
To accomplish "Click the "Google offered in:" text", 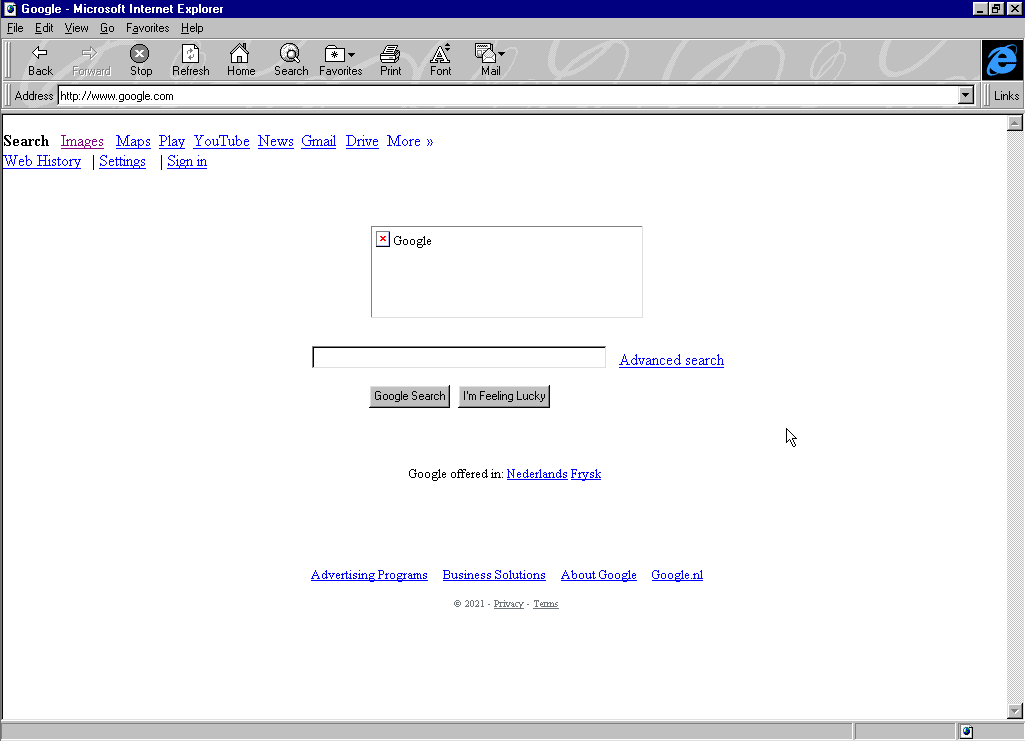I will click(x=456, y=474).
